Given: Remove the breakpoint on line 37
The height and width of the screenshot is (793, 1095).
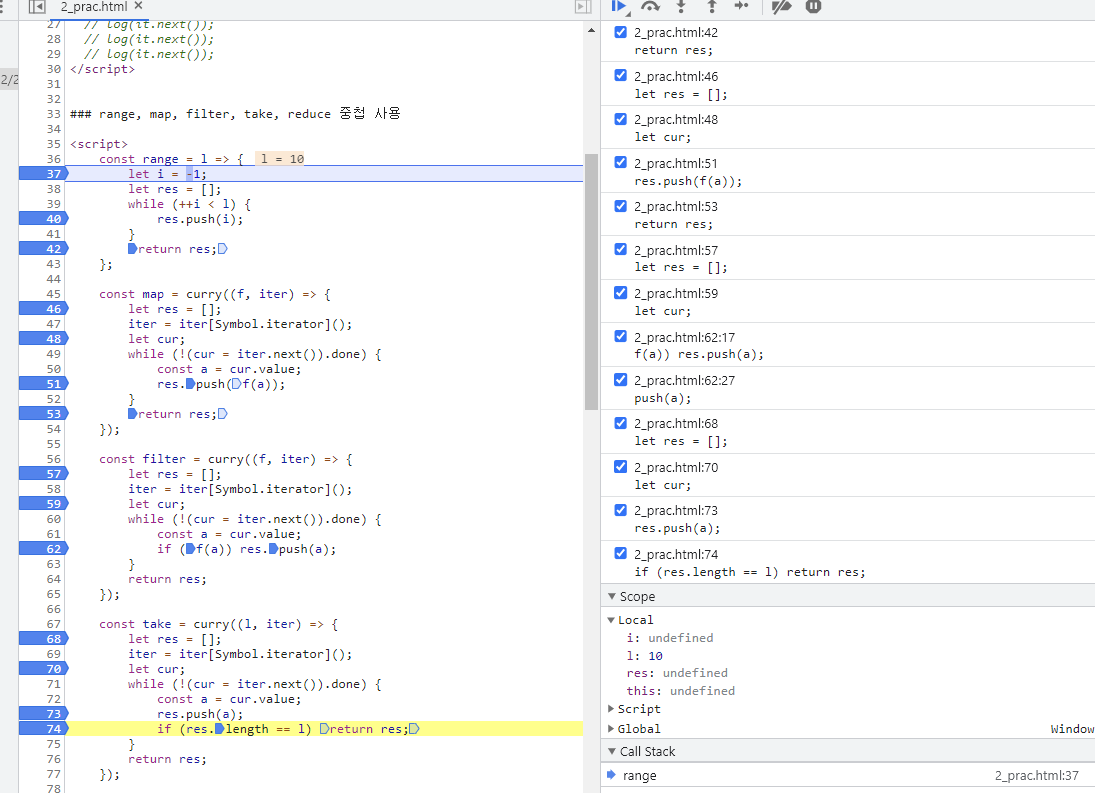Looking at the screenshot, I should click(x=43, y=174).
